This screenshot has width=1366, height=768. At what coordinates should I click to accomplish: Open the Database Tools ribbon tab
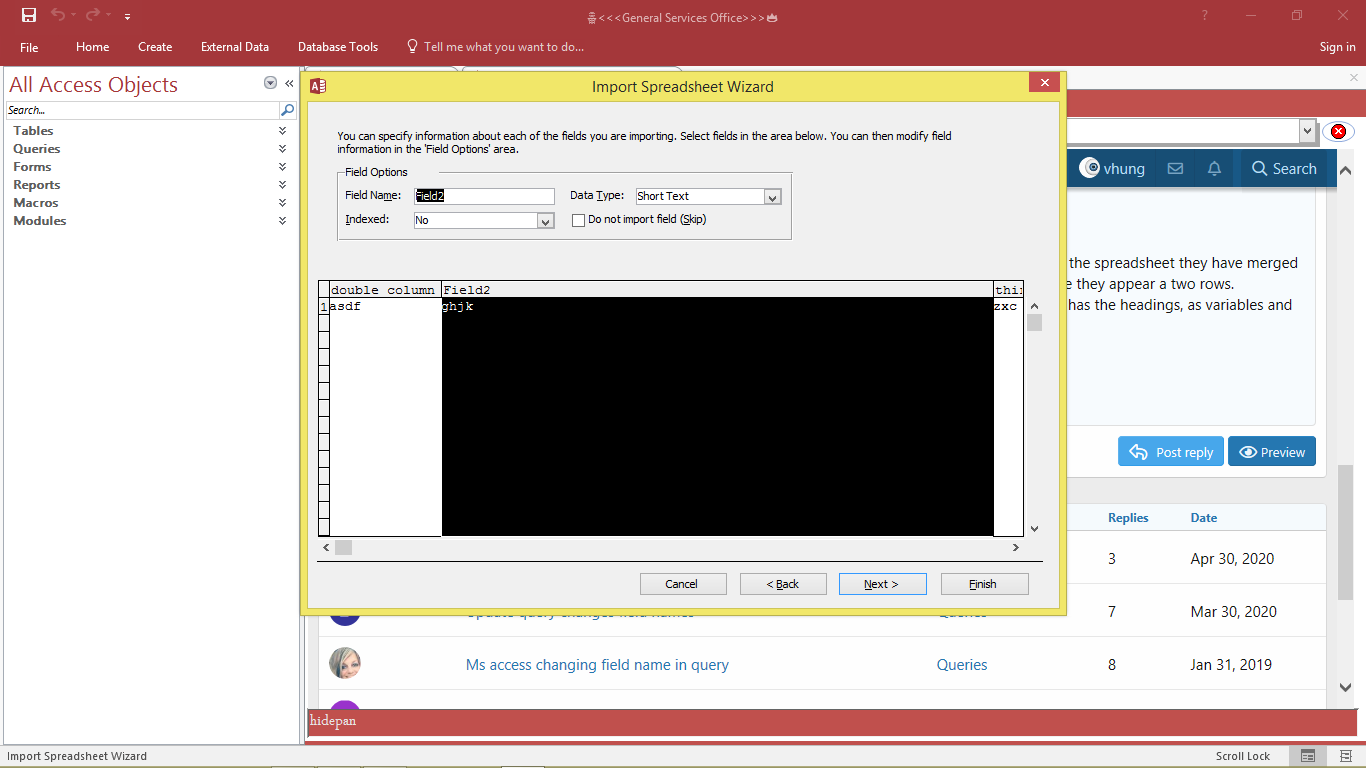(338, 47)
